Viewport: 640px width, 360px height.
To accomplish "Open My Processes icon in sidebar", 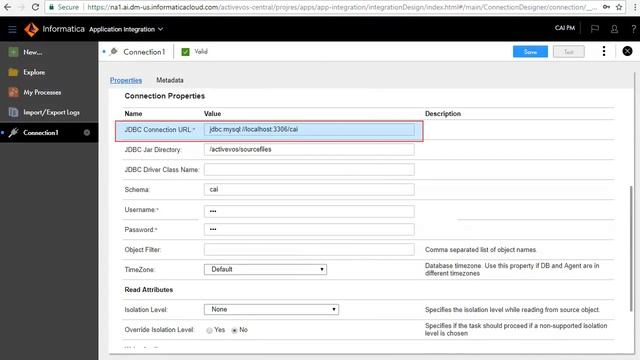I will 13,92.
